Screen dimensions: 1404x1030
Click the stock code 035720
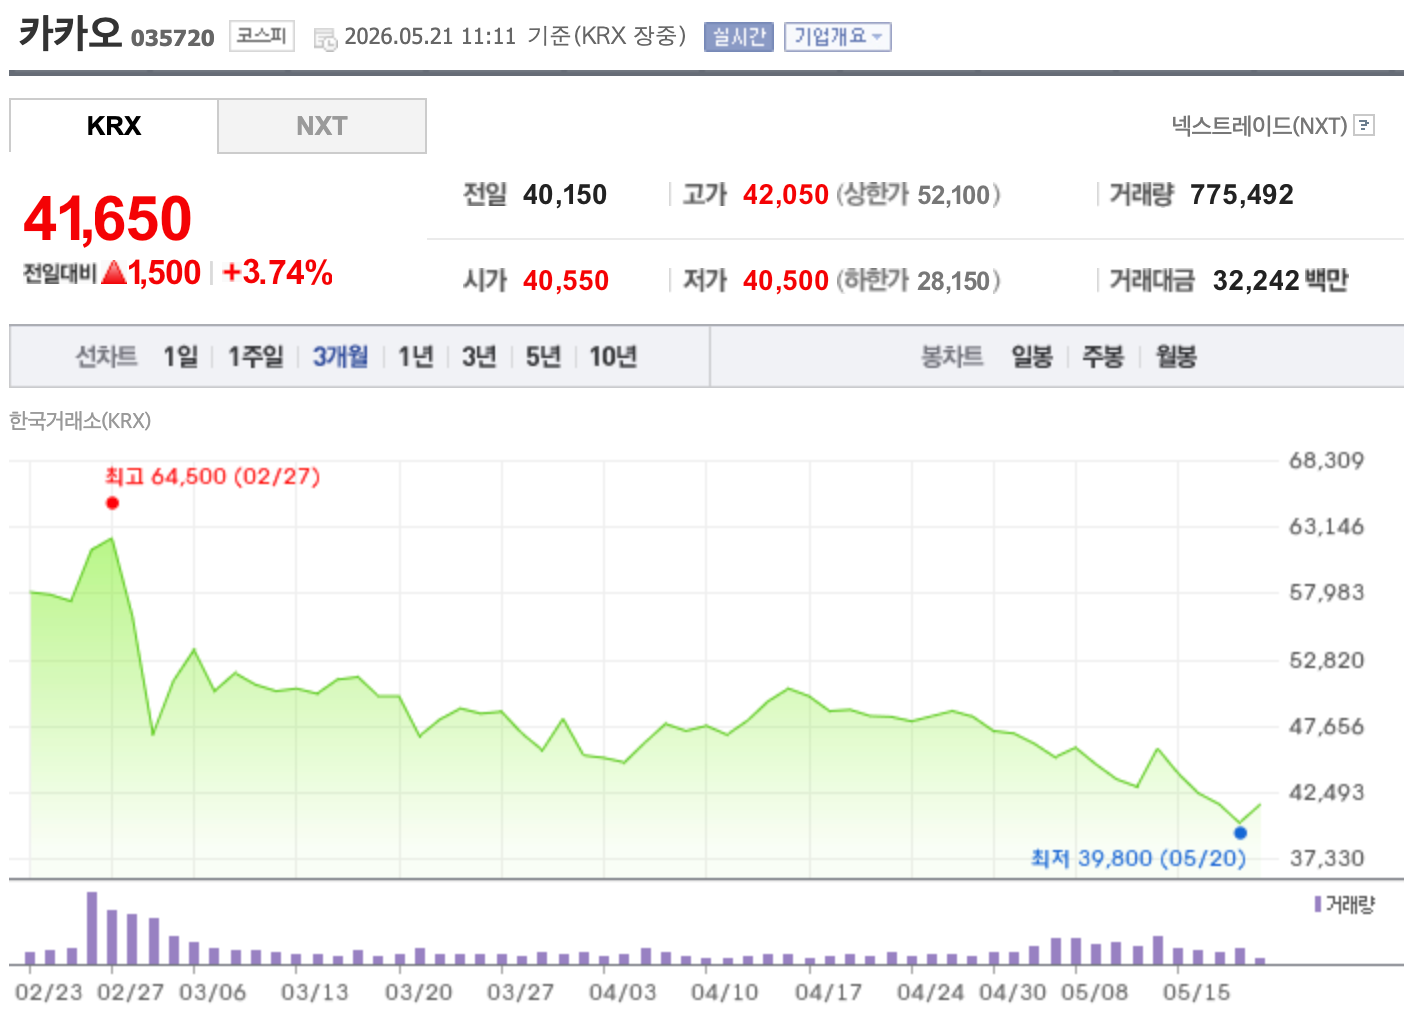pyautogui.click(x=173, y=38)
